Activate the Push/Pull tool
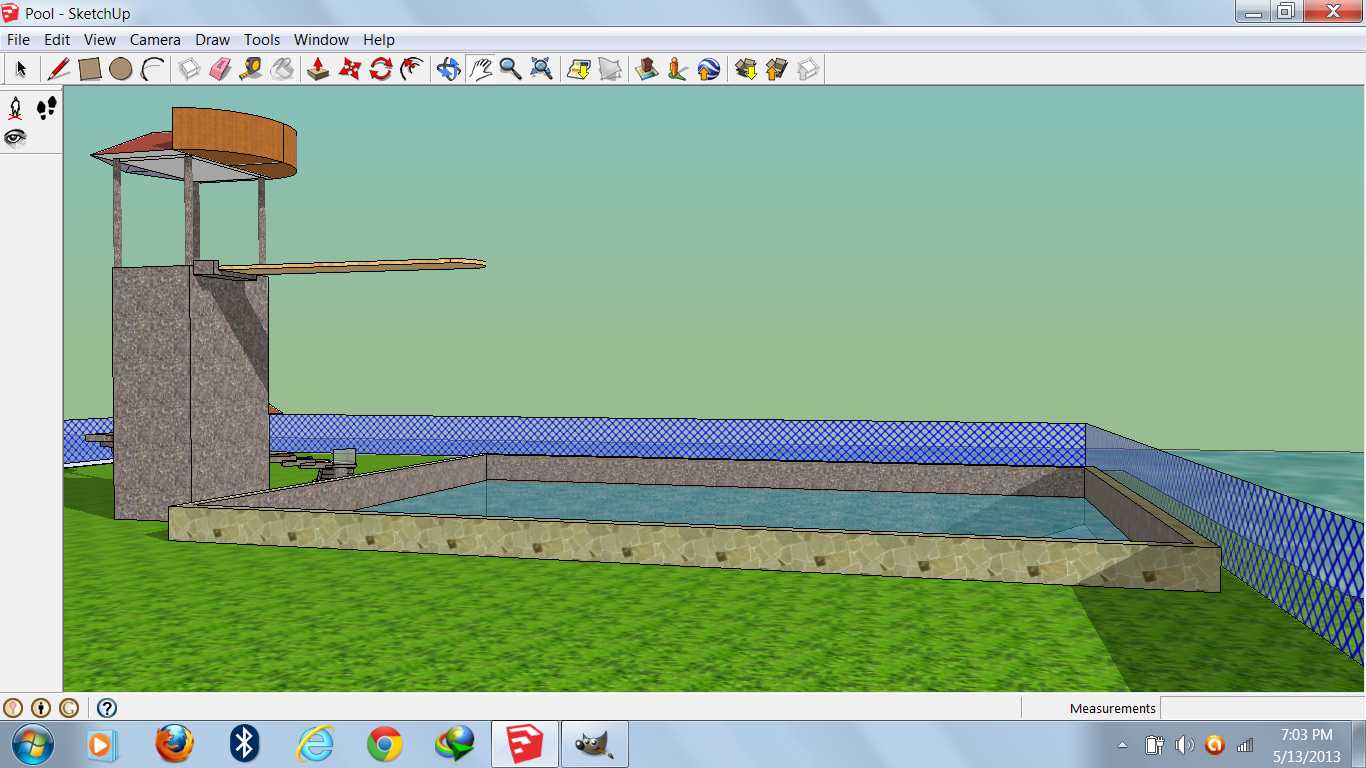The width and height of the screenshot is (1366, 768). point(318,69)
